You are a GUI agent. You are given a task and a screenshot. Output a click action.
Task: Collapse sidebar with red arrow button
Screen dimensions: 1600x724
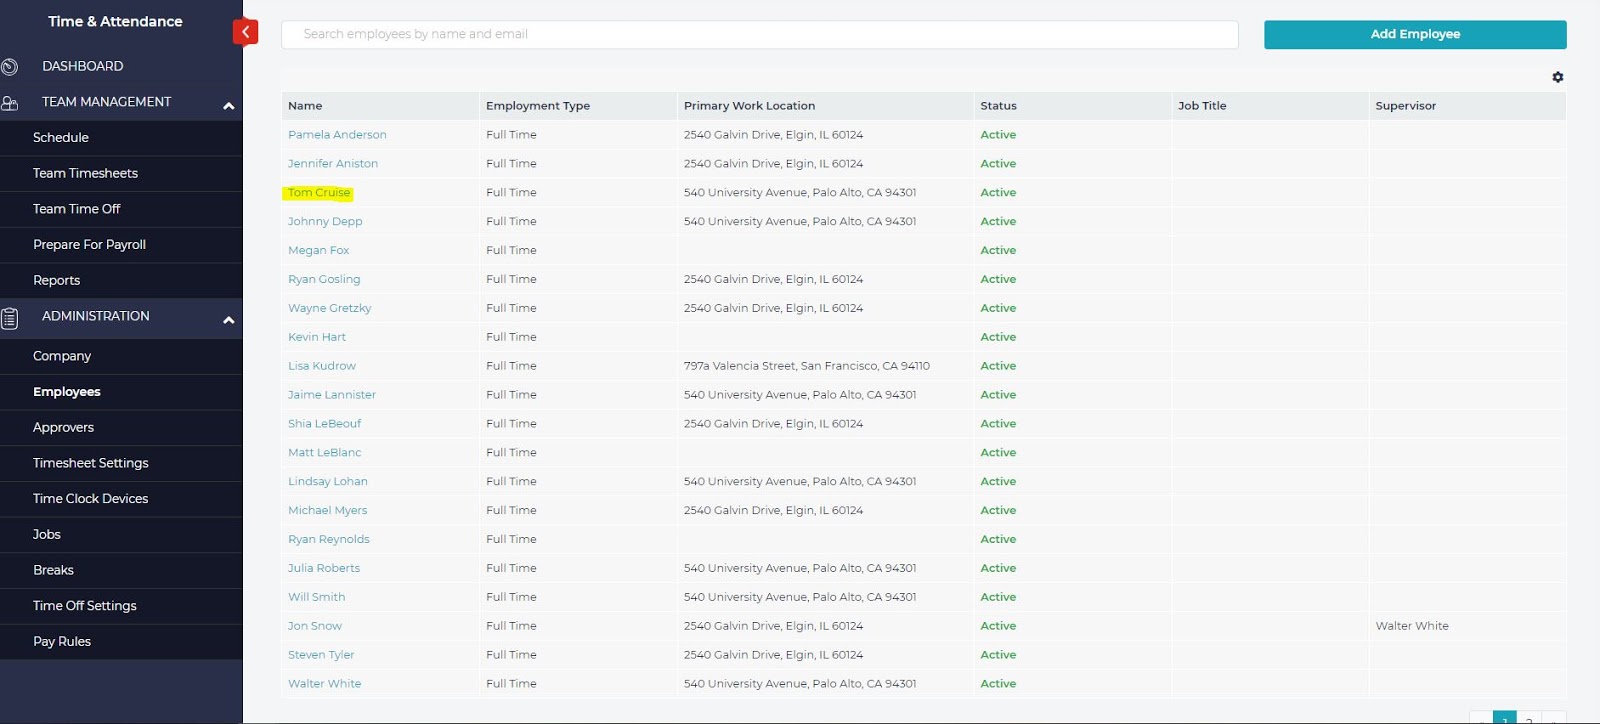[x=245, y=32]
